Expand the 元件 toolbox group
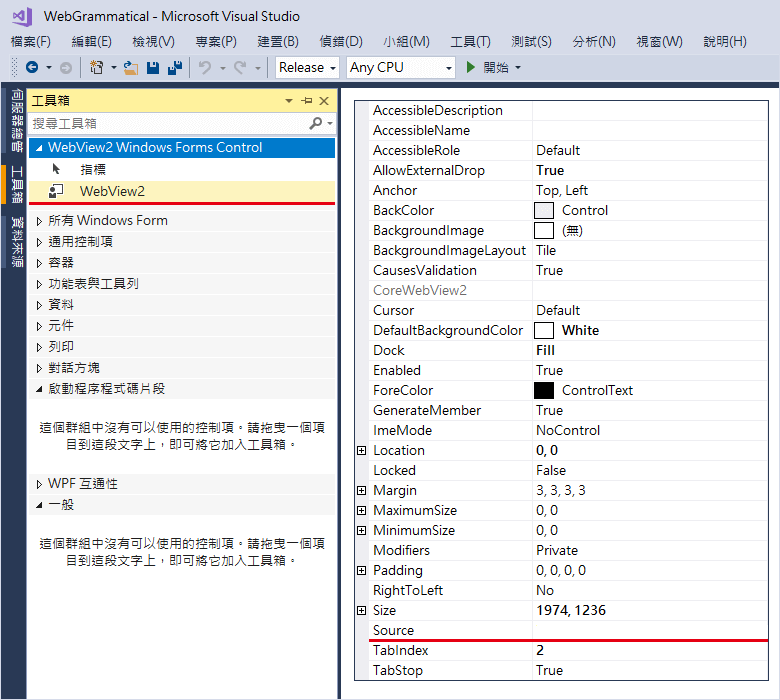This screenshot has width=780, height=700. tap(39, 326)
